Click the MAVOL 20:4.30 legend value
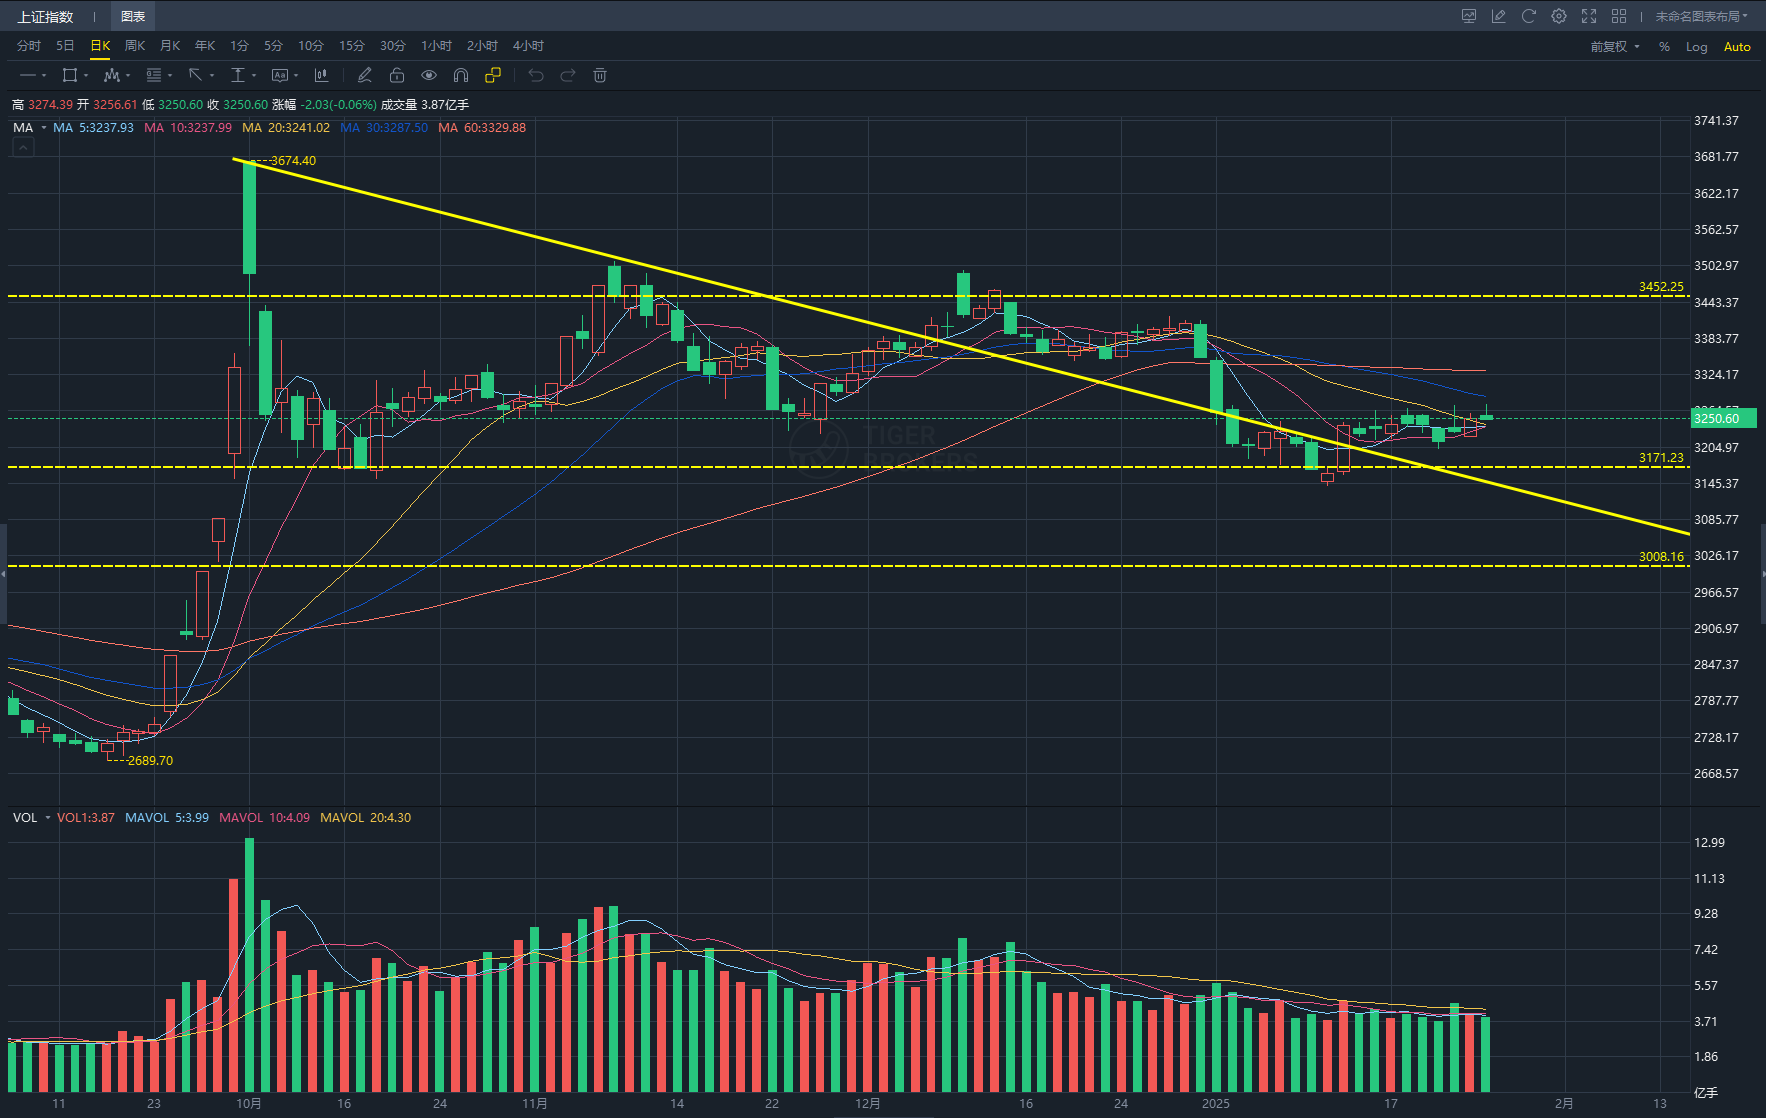Image resolution: width=1766 pixels, height=1118 pixels. 365,818
